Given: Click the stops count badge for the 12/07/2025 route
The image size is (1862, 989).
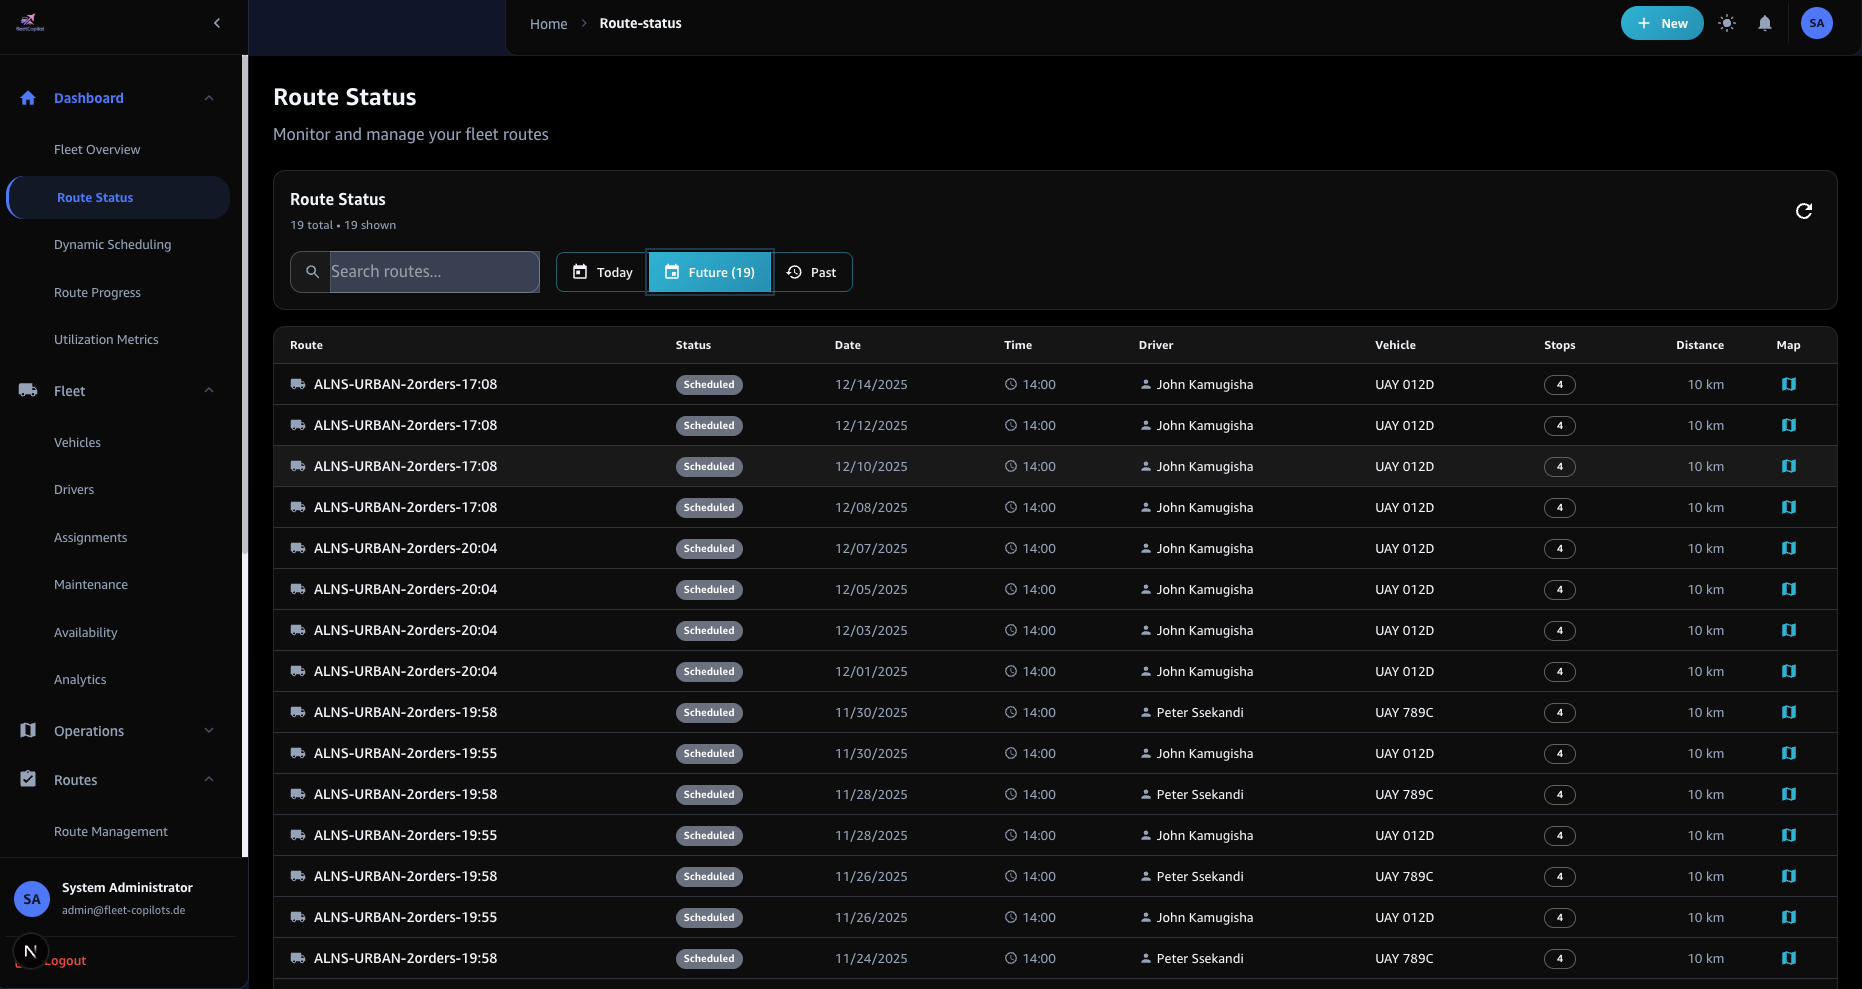Looking at the screenshot, I should (x=1560, y=548).
